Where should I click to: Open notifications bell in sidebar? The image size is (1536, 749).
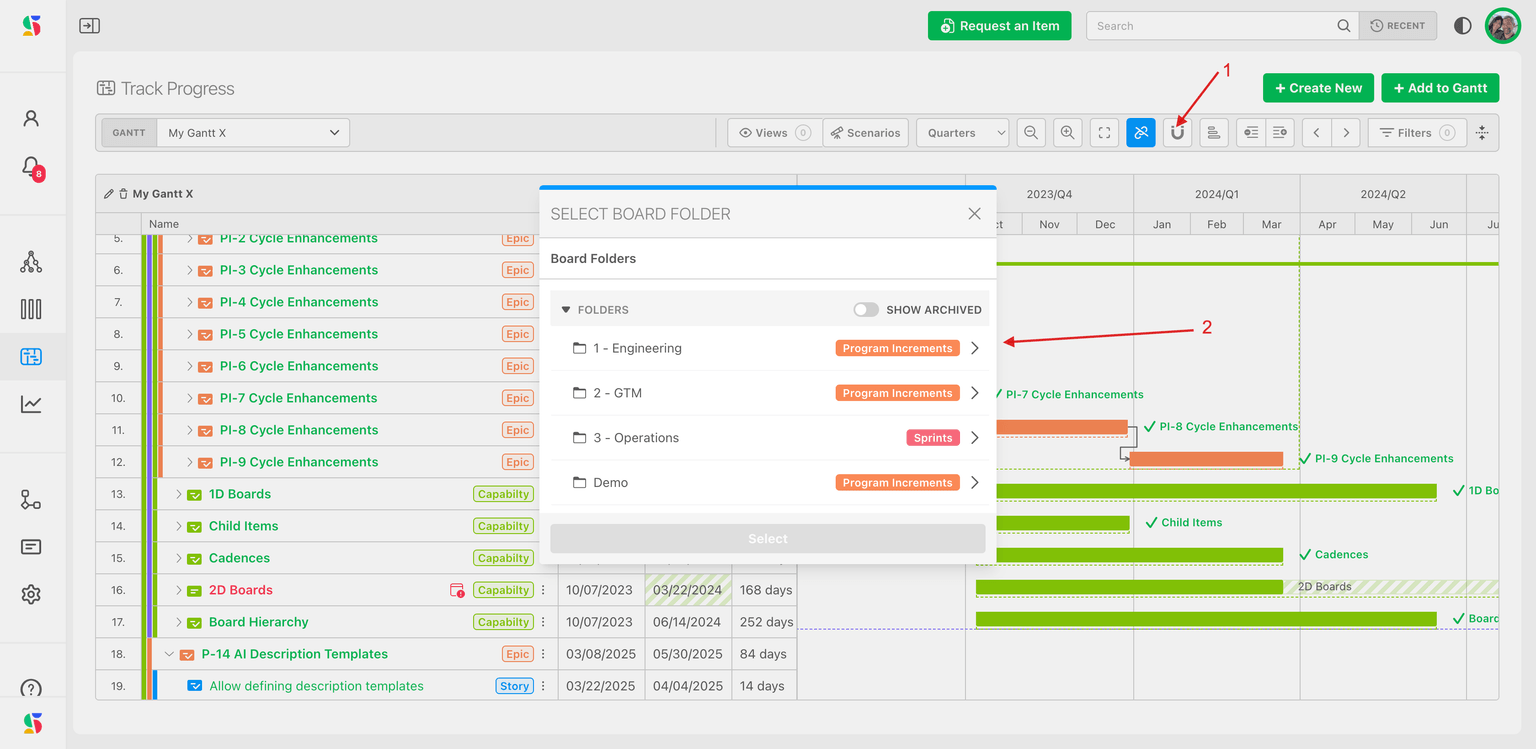(x=31, y=166)
